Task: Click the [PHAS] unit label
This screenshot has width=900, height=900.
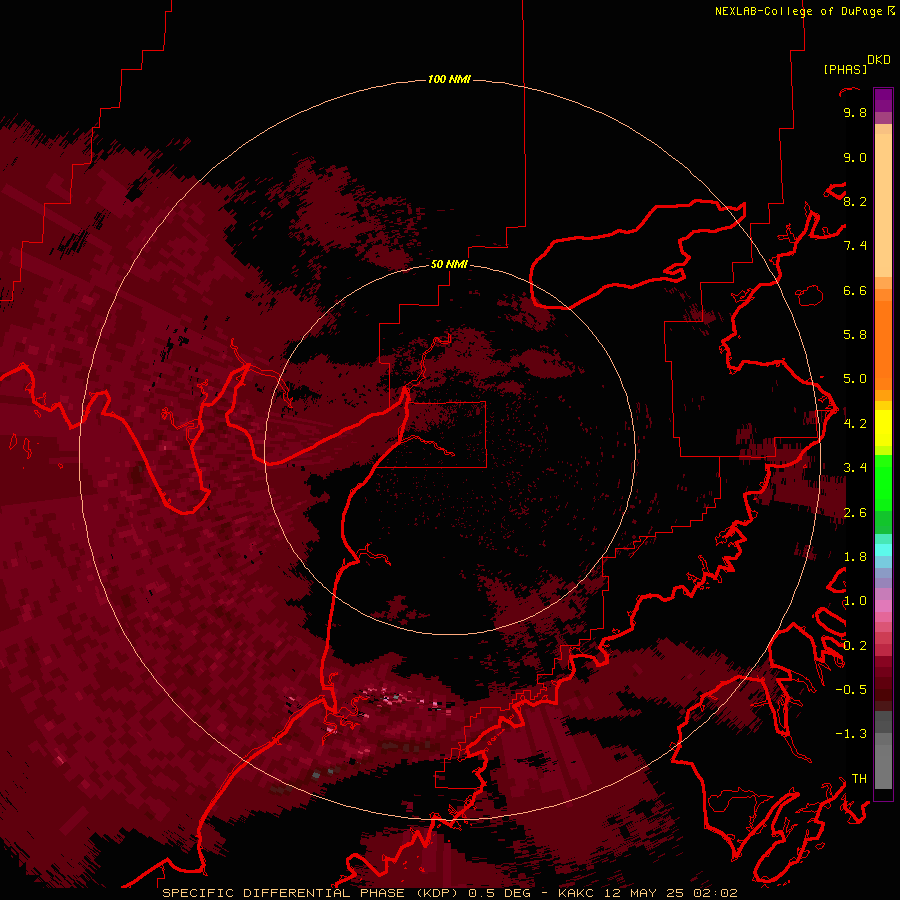Action: click(x=845, y=69)
